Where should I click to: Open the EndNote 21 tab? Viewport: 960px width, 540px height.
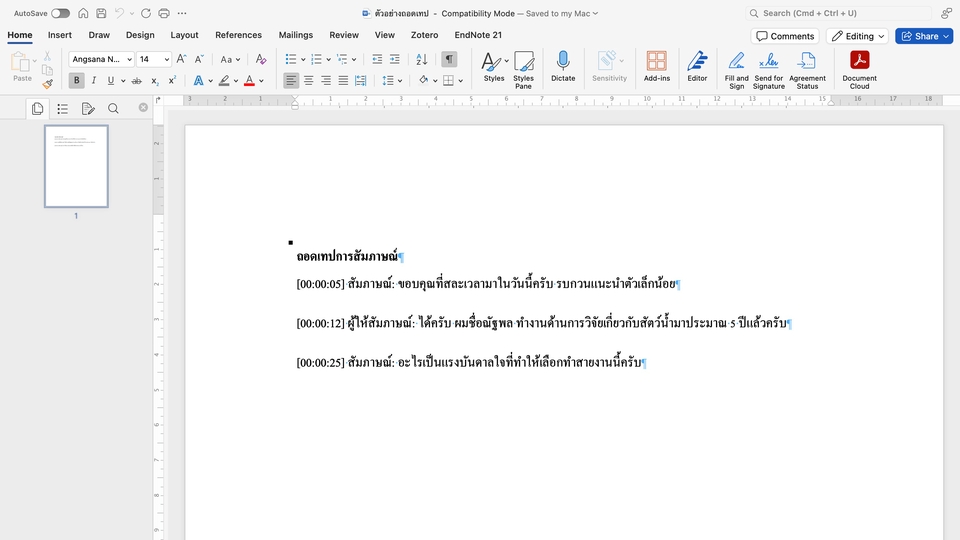click(x=478, y=35)
